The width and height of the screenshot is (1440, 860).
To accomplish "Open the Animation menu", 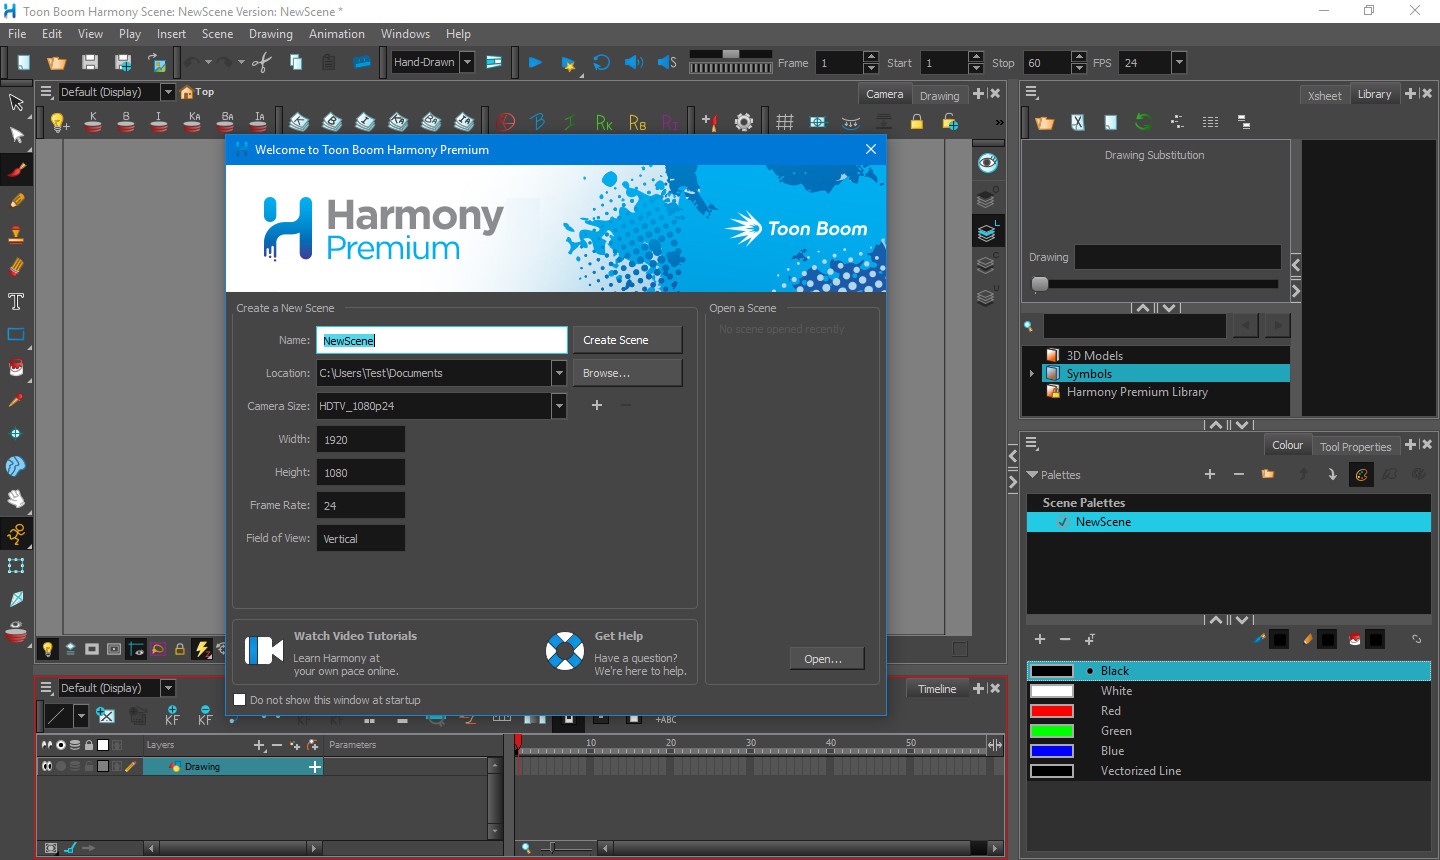I will pyautogui.click(x=337, y=34).
